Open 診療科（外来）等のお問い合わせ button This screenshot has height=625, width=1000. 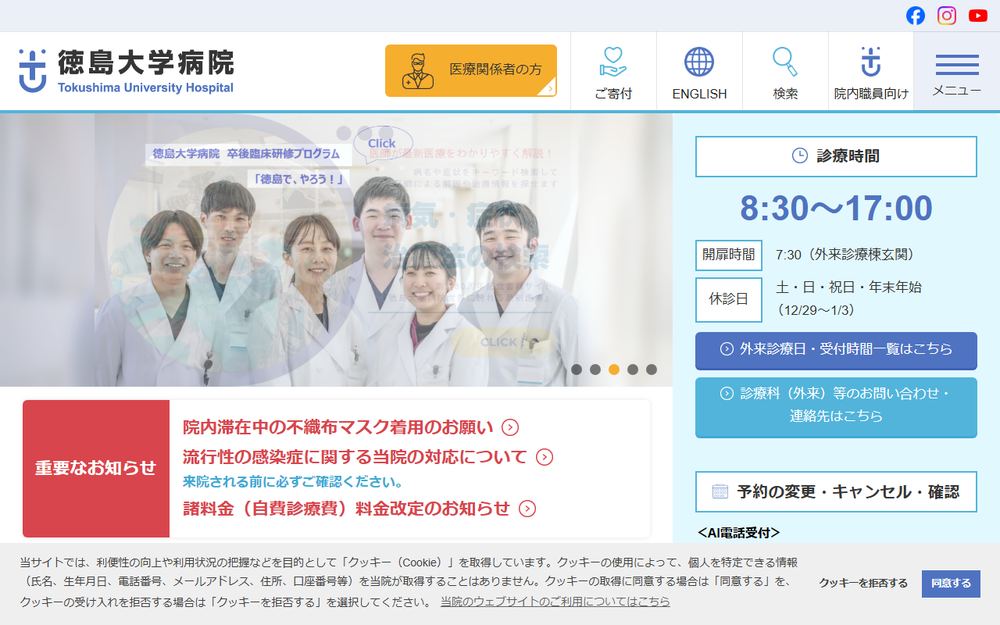click(835, 407)
